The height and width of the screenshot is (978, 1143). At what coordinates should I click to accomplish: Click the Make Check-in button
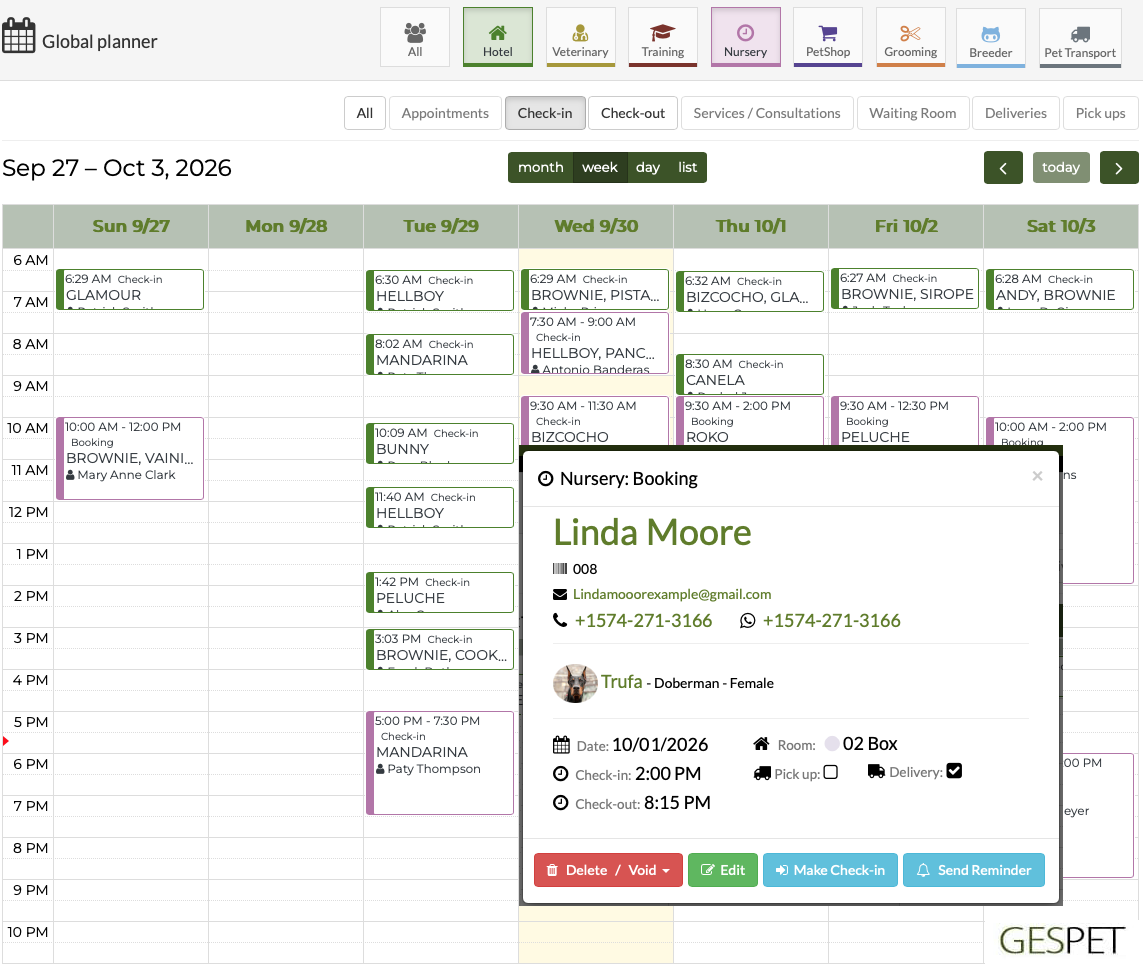(x=830, y=870)
